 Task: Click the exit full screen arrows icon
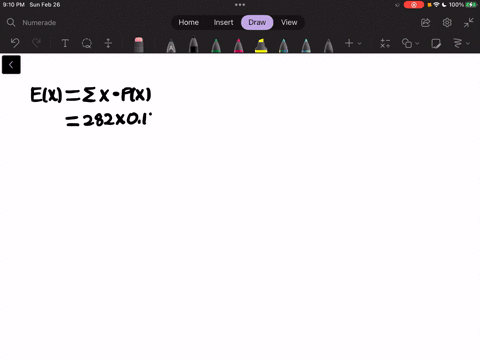point(468,23)
